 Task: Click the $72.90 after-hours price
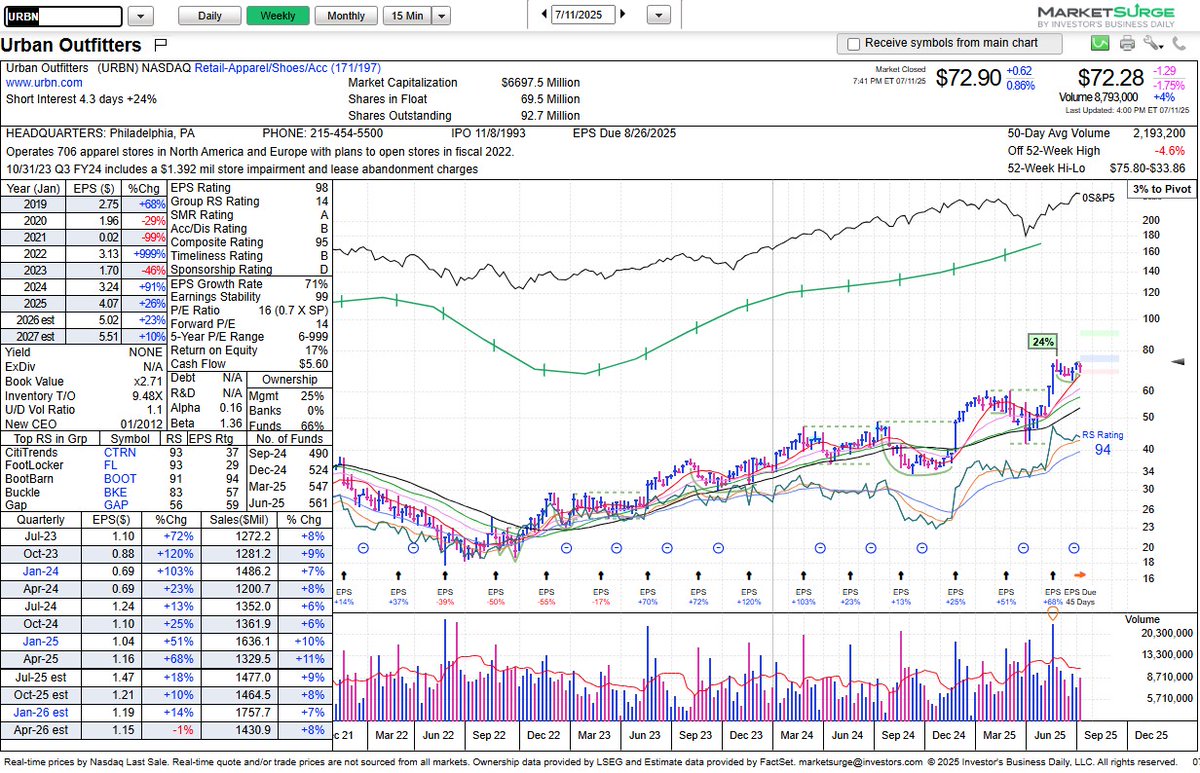coord(968,78)
